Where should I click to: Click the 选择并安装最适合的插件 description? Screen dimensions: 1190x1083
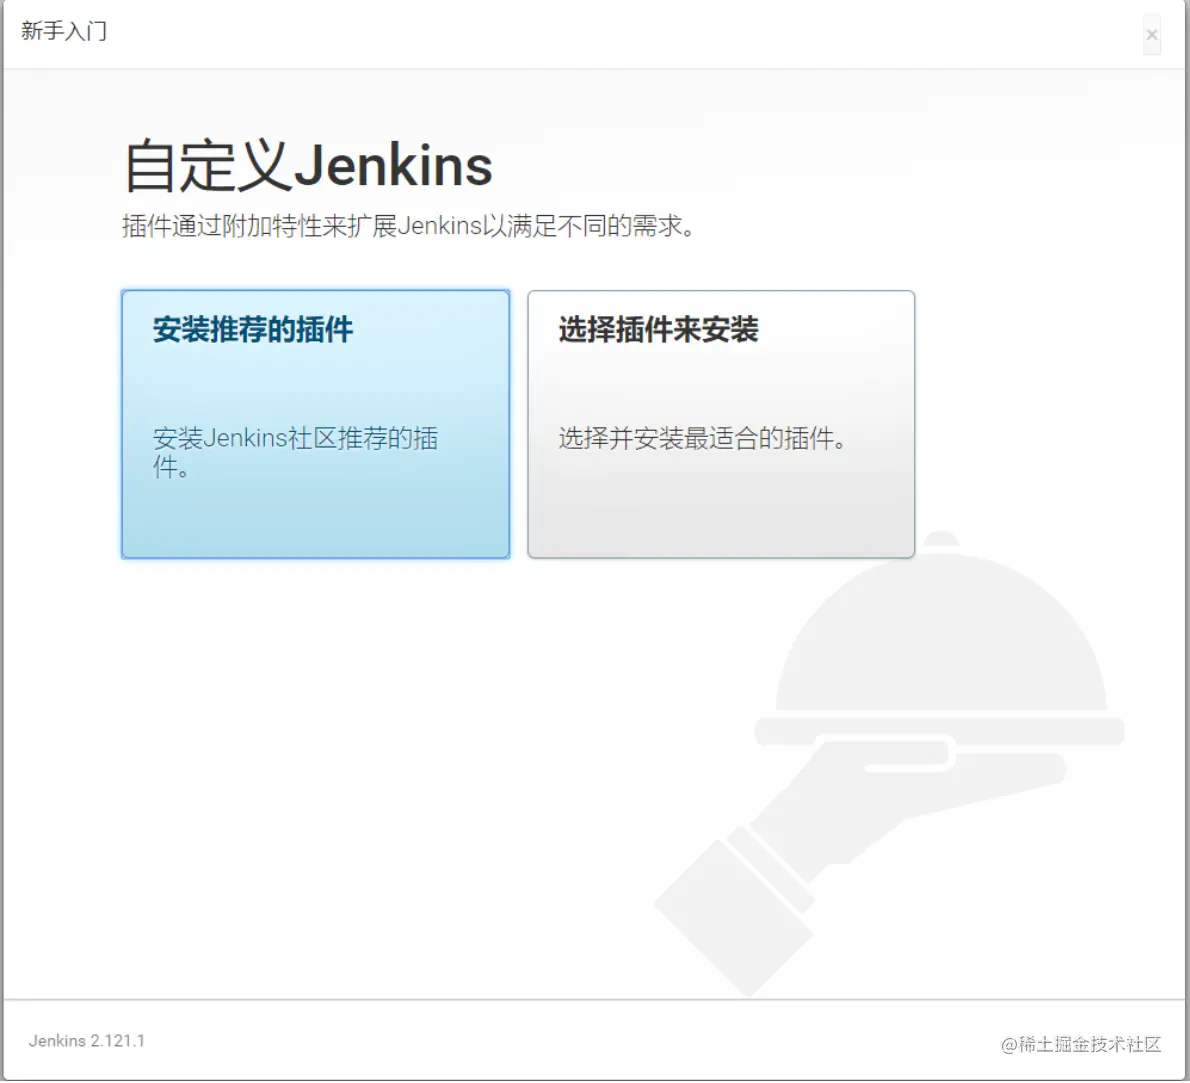click(x=698, y=438)
